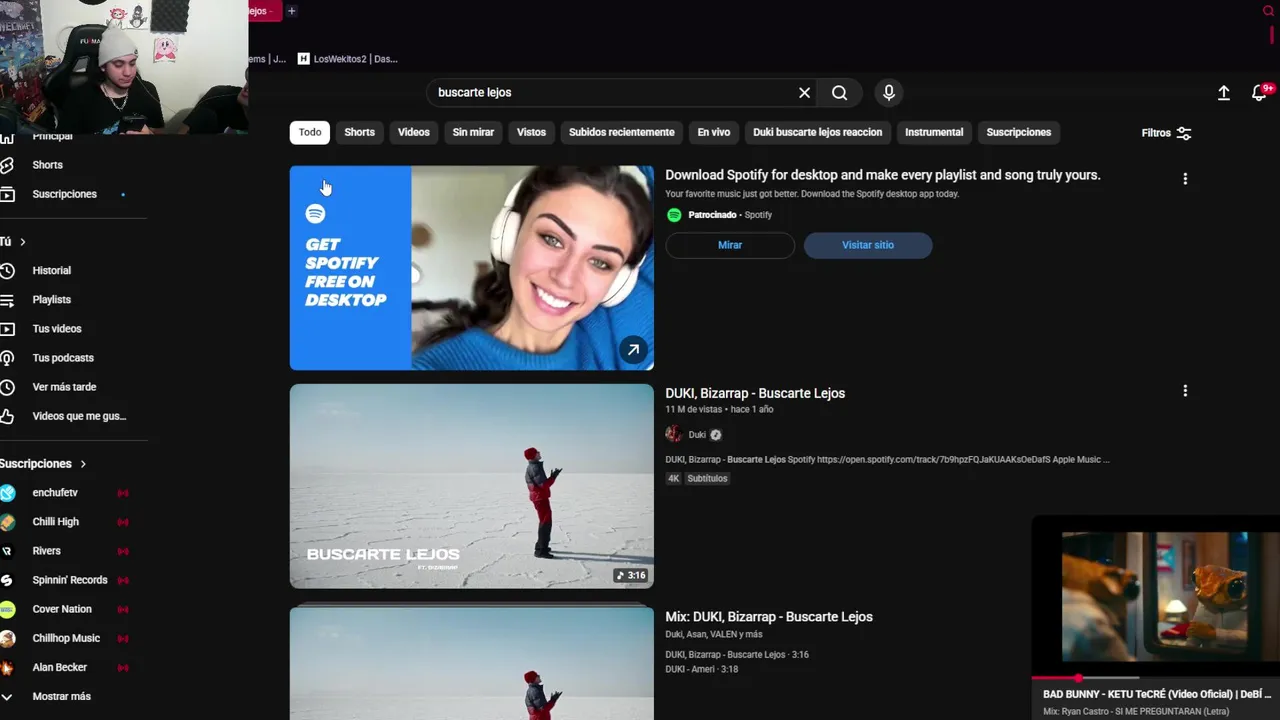Viewport: 1280px width, 720px height.
Task: Open the Spinnin' Records subscription
Action: tap(70, 580)
